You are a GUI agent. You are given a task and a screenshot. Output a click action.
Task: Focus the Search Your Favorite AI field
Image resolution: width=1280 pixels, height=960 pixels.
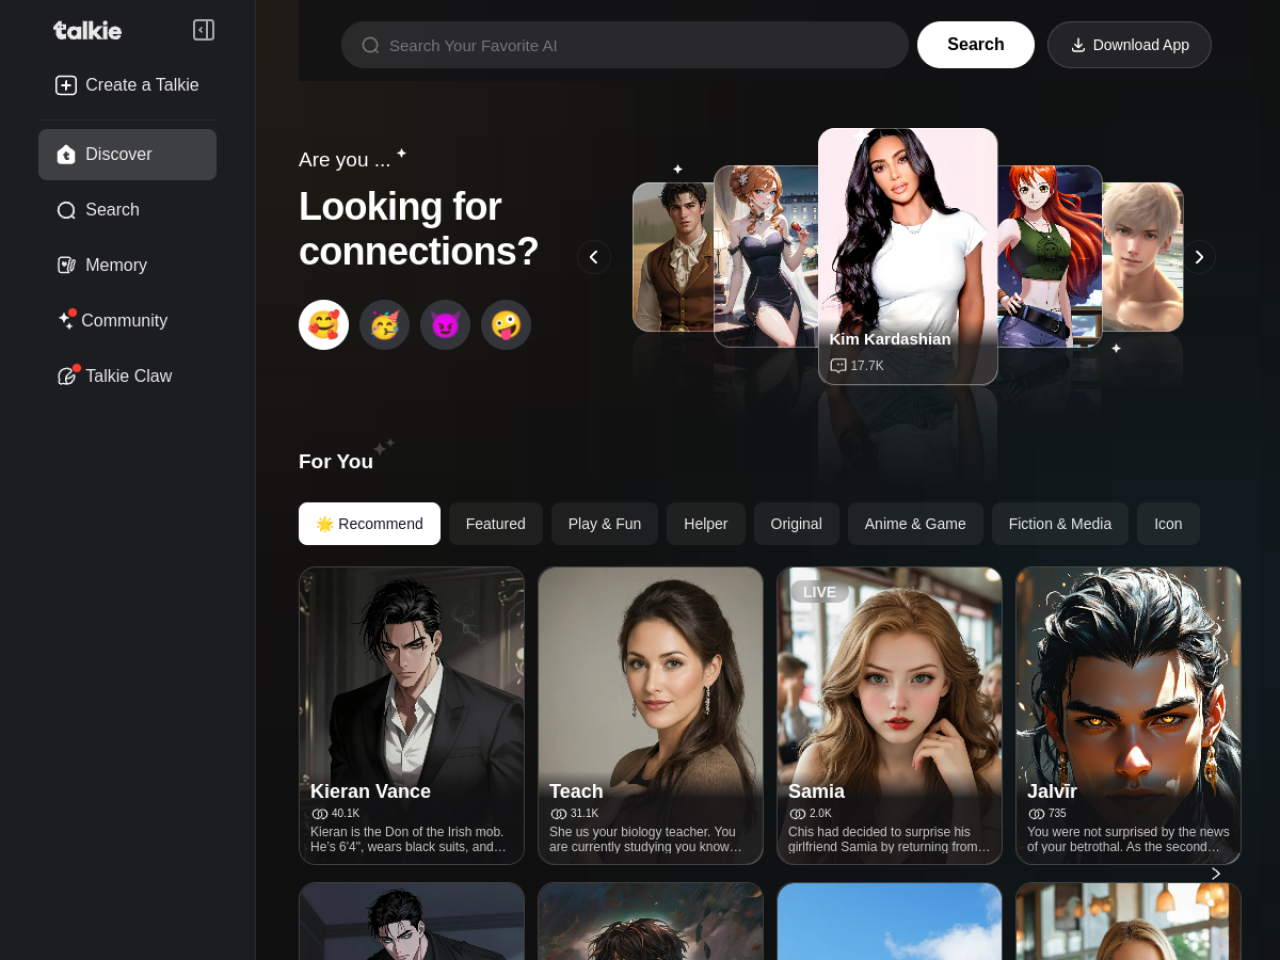tap(625, 45)
